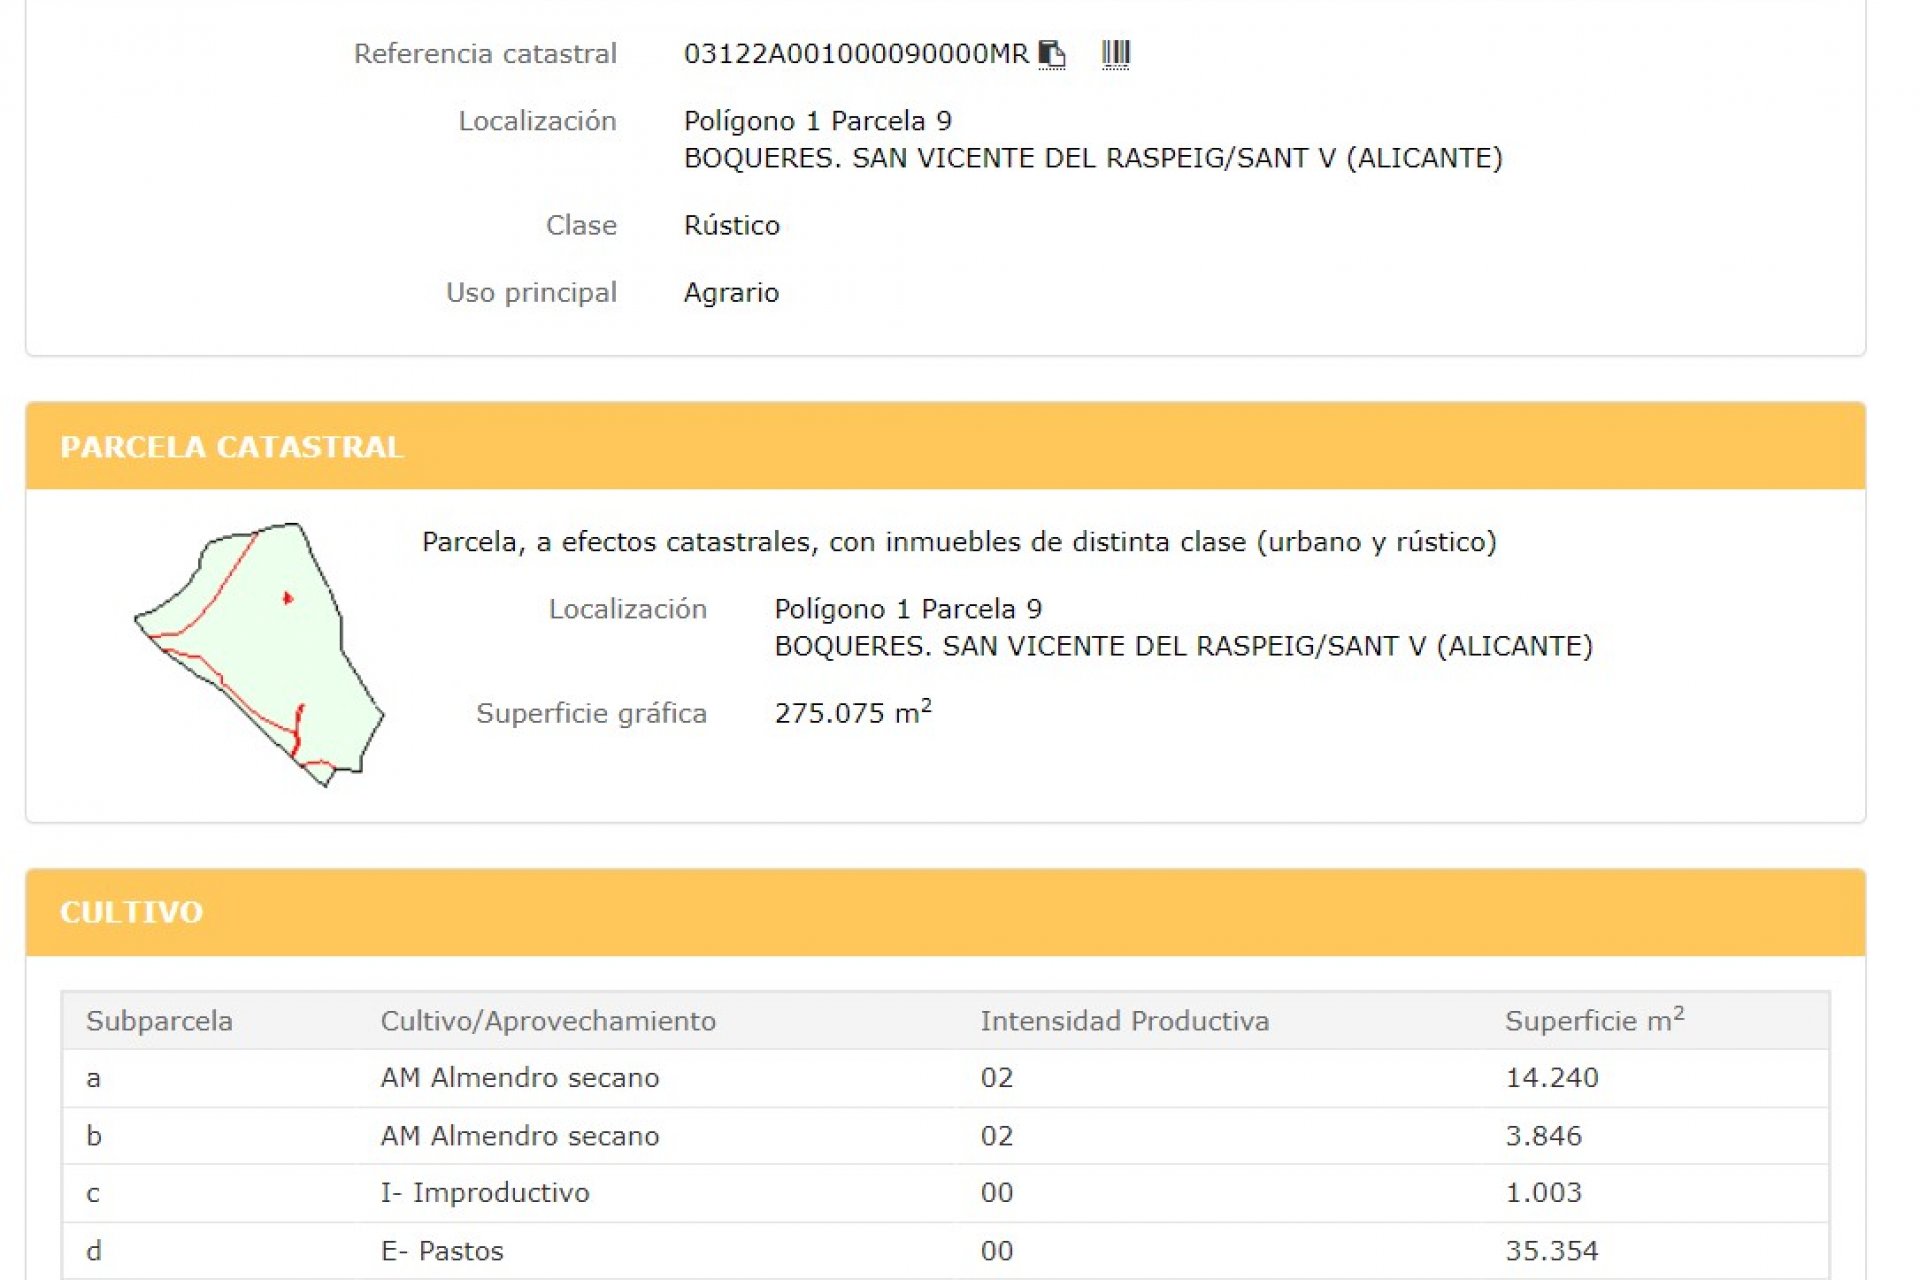Select intensity value 02 in row b
The width and height of the screenshot is (1920, 1280).
(x=997, y=1136)
